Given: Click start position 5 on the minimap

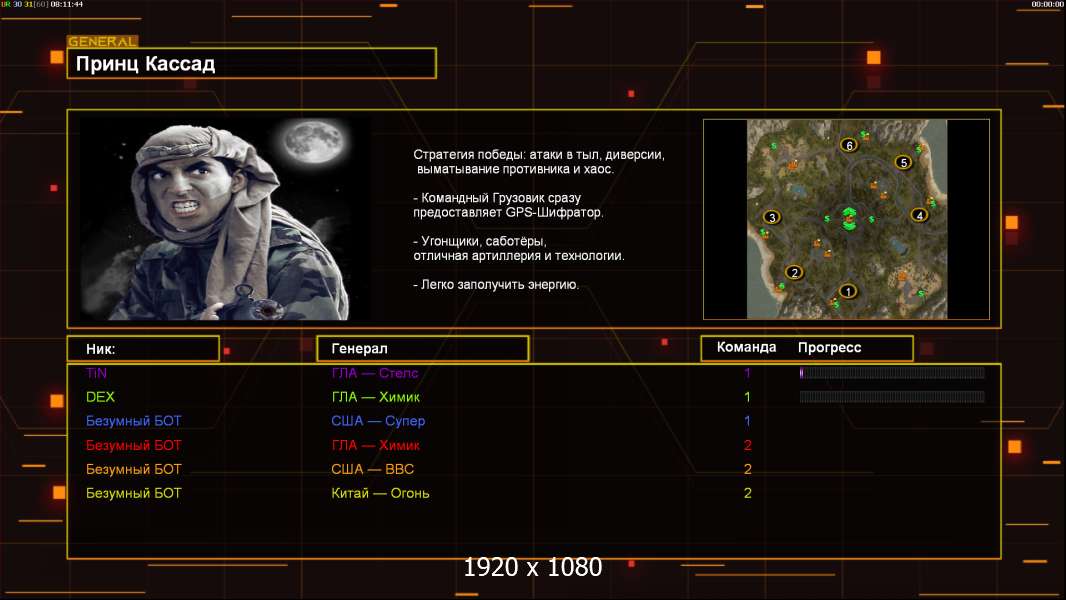Looking at the screenshot, I should 903,162.
